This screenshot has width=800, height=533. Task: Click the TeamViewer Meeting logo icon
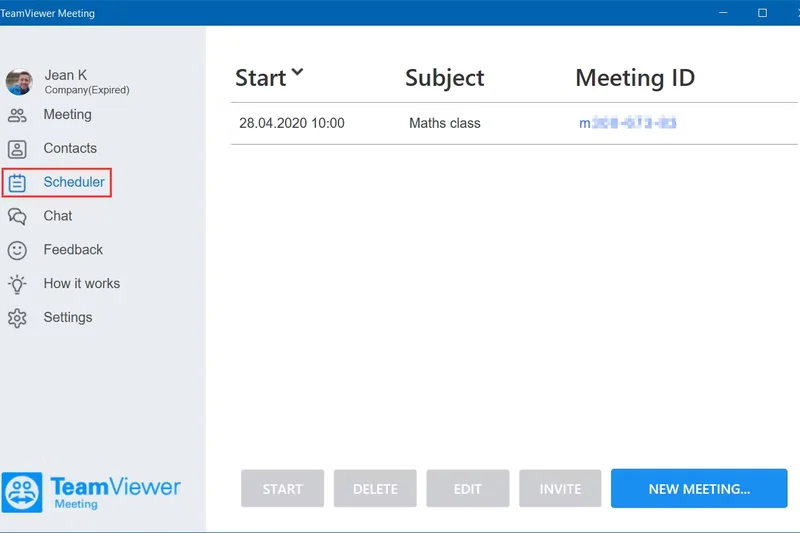click(22, 492)
